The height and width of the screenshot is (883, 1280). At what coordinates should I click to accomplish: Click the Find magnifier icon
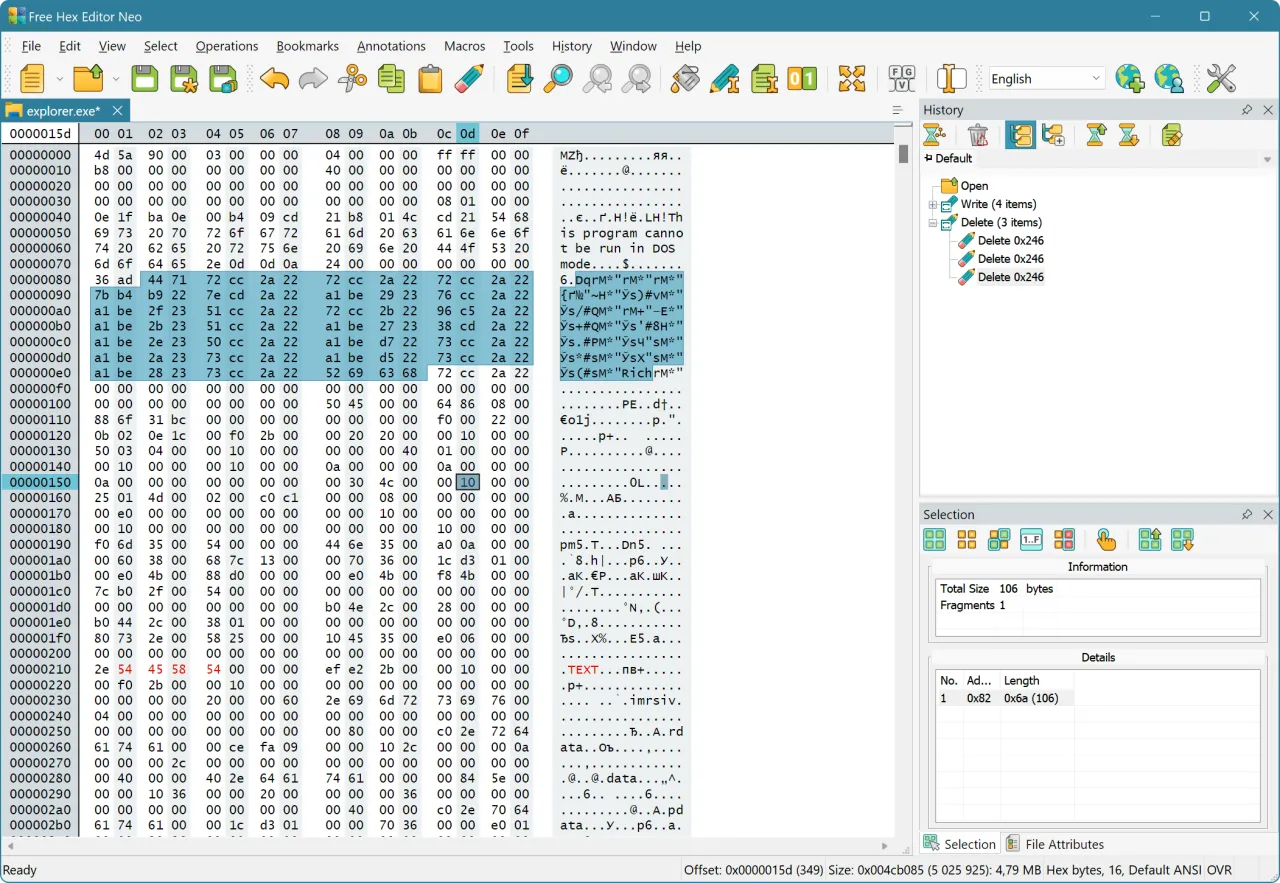[x=557, y=79]
